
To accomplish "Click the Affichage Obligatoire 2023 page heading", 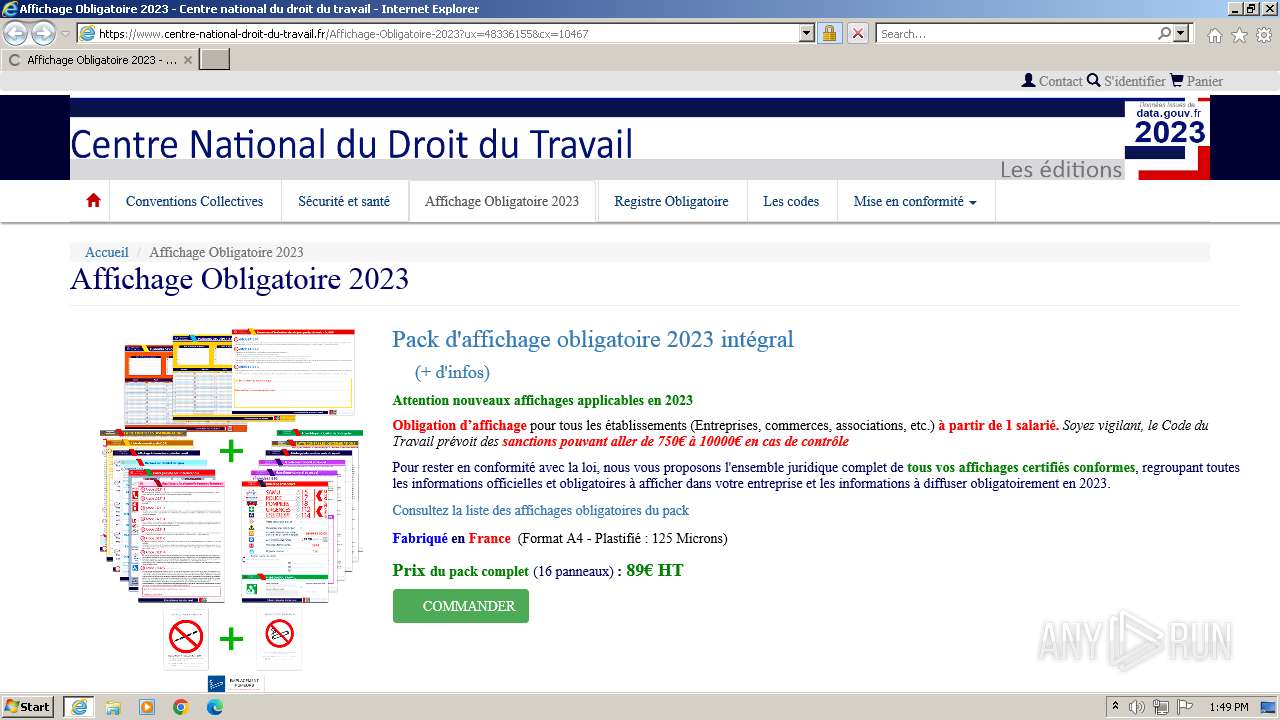I will pos(240,279).
